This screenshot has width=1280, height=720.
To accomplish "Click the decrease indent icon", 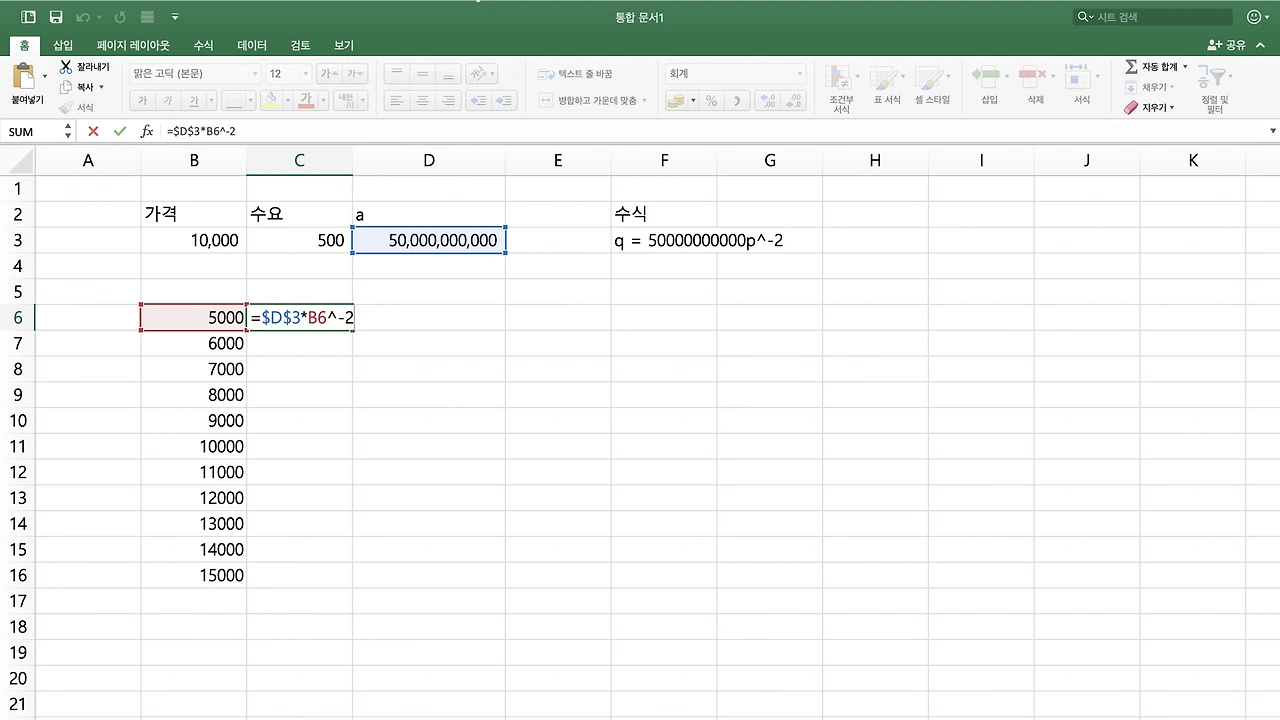I will pos(479,100).
